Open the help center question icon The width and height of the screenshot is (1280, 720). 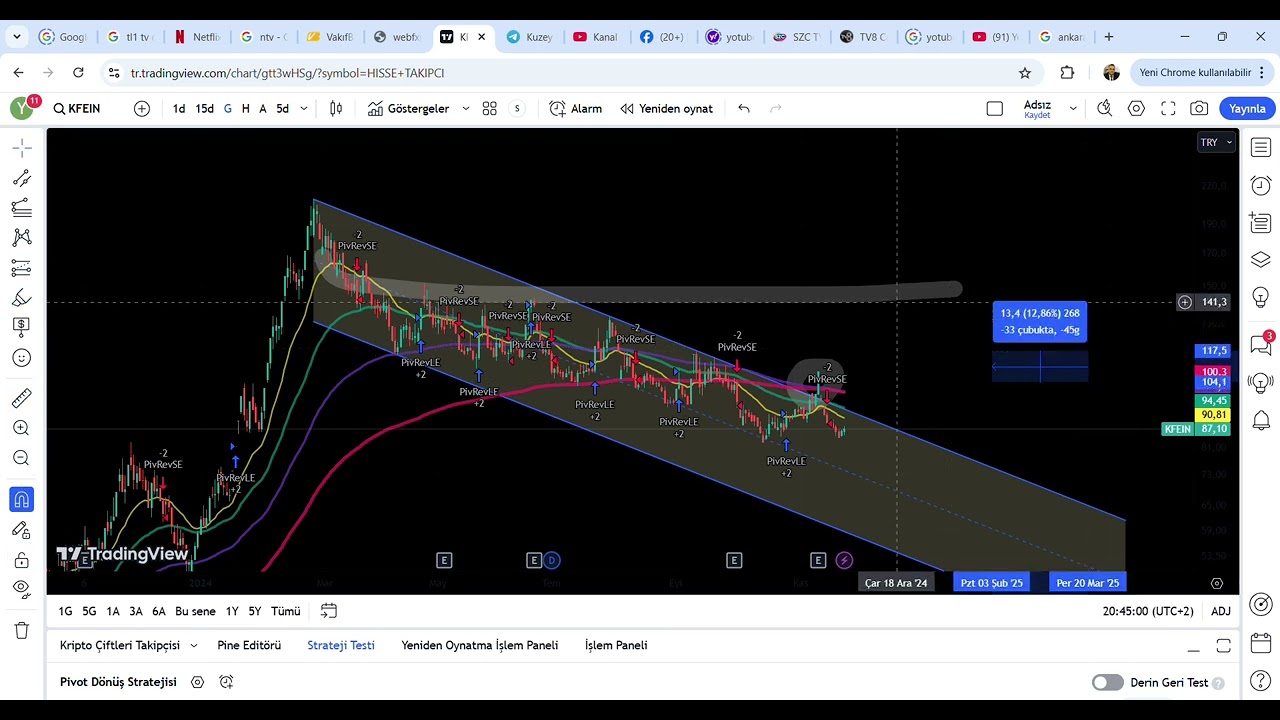pyautogui.click(x=1261, y=682)
